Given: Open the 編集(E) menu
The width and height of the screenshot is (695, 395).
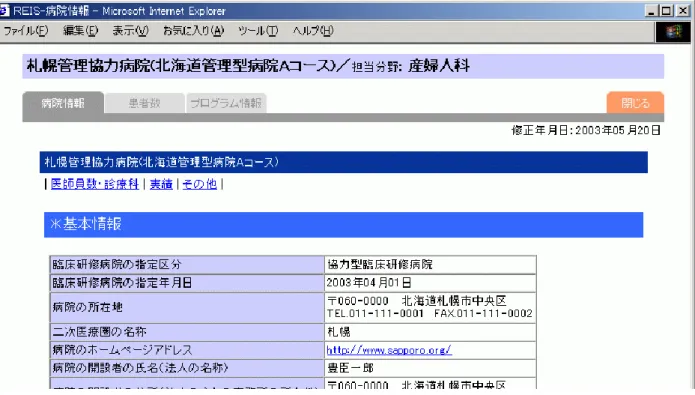Looking at the screenshot, I should click(80, 31).
